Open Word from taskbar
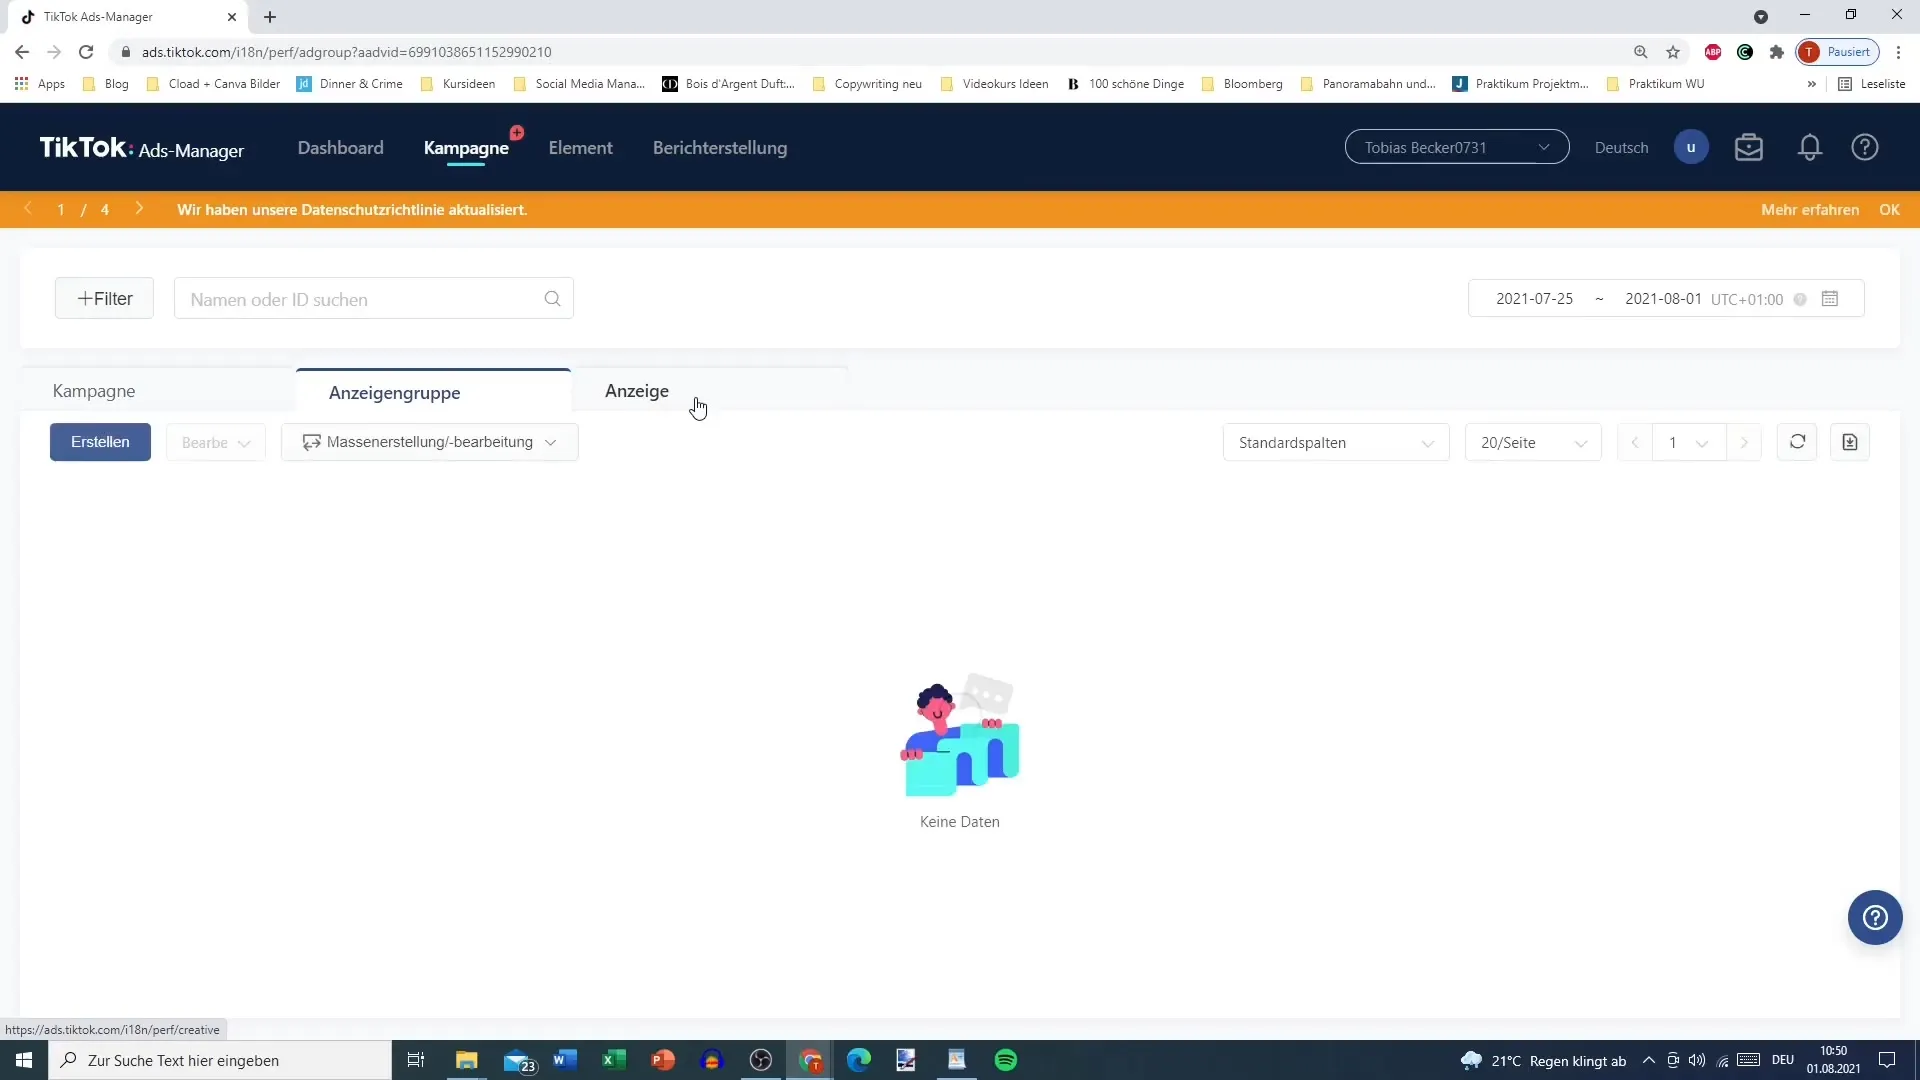Viewport: 1920px width, 1080px height. click(x=565, y=1060)
